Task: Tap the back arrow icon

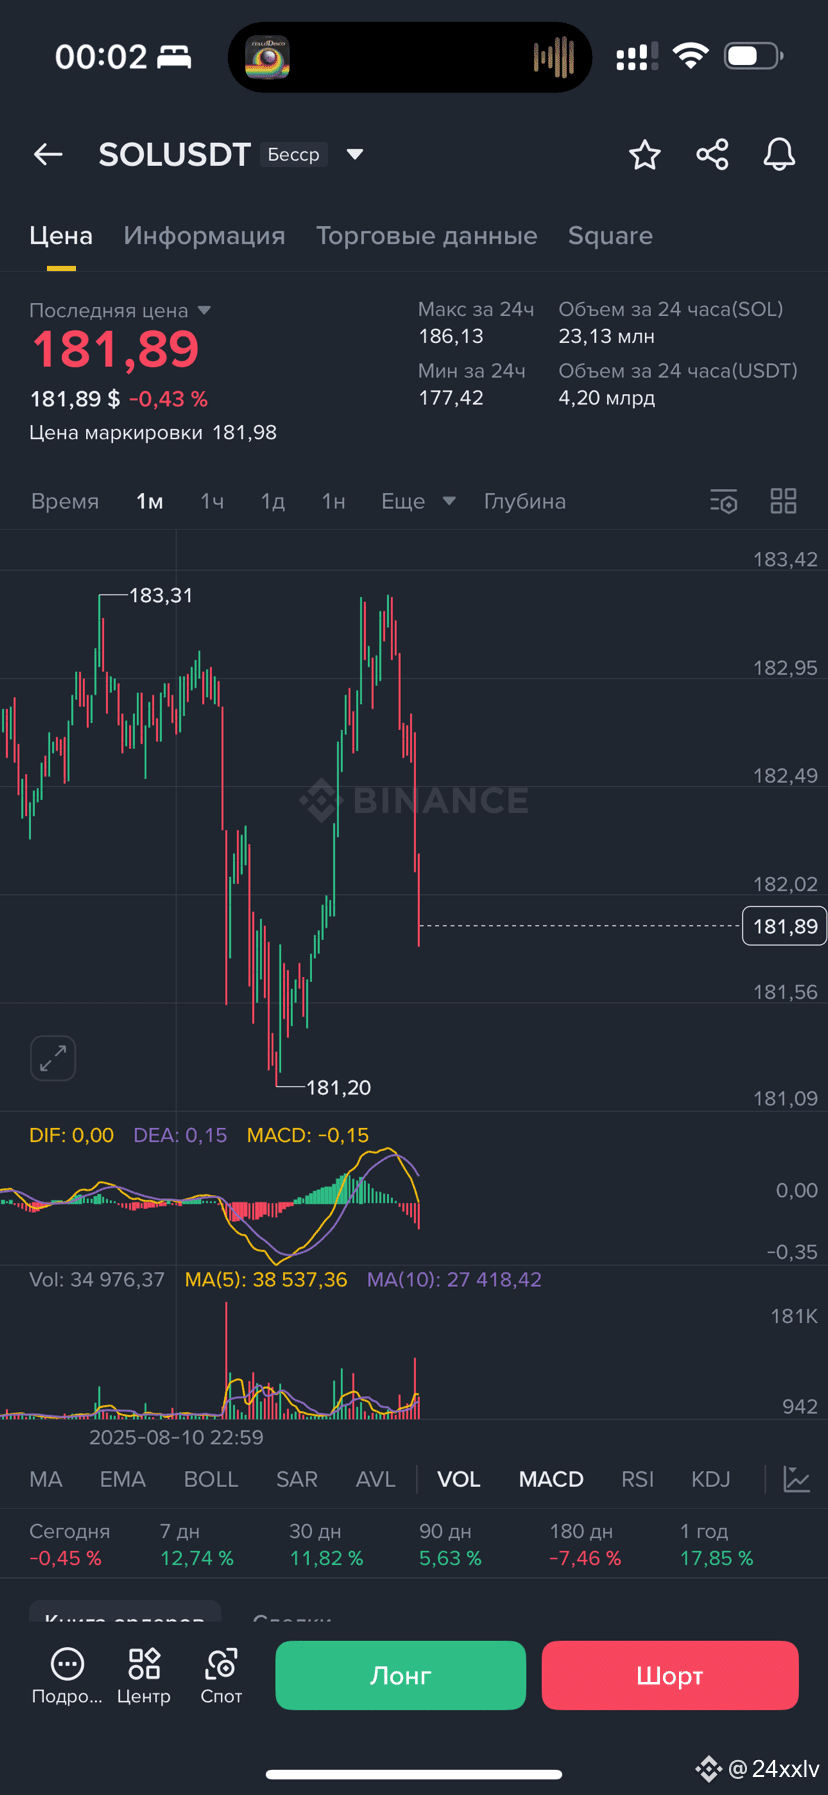Action: [48, 154]
